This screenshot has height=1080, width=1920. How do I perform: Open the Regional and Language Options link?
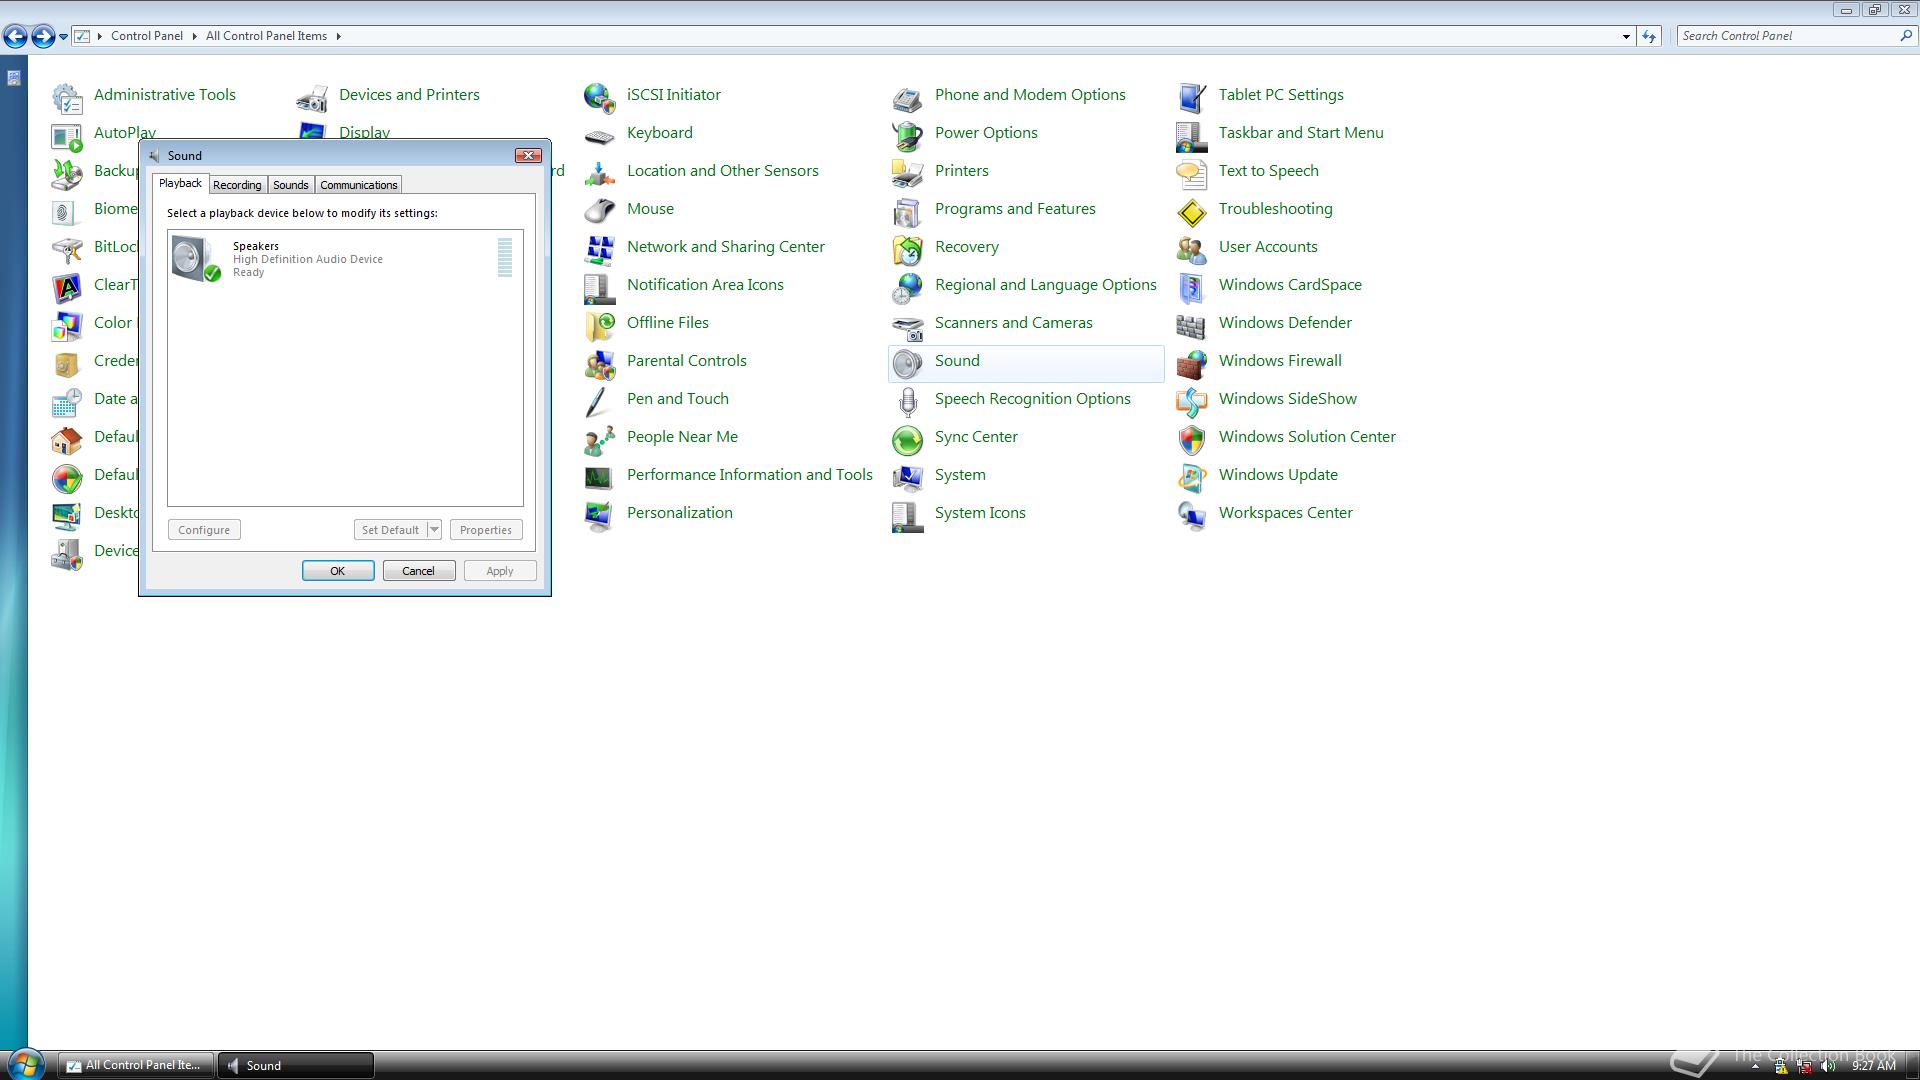tap(1045, 285)
